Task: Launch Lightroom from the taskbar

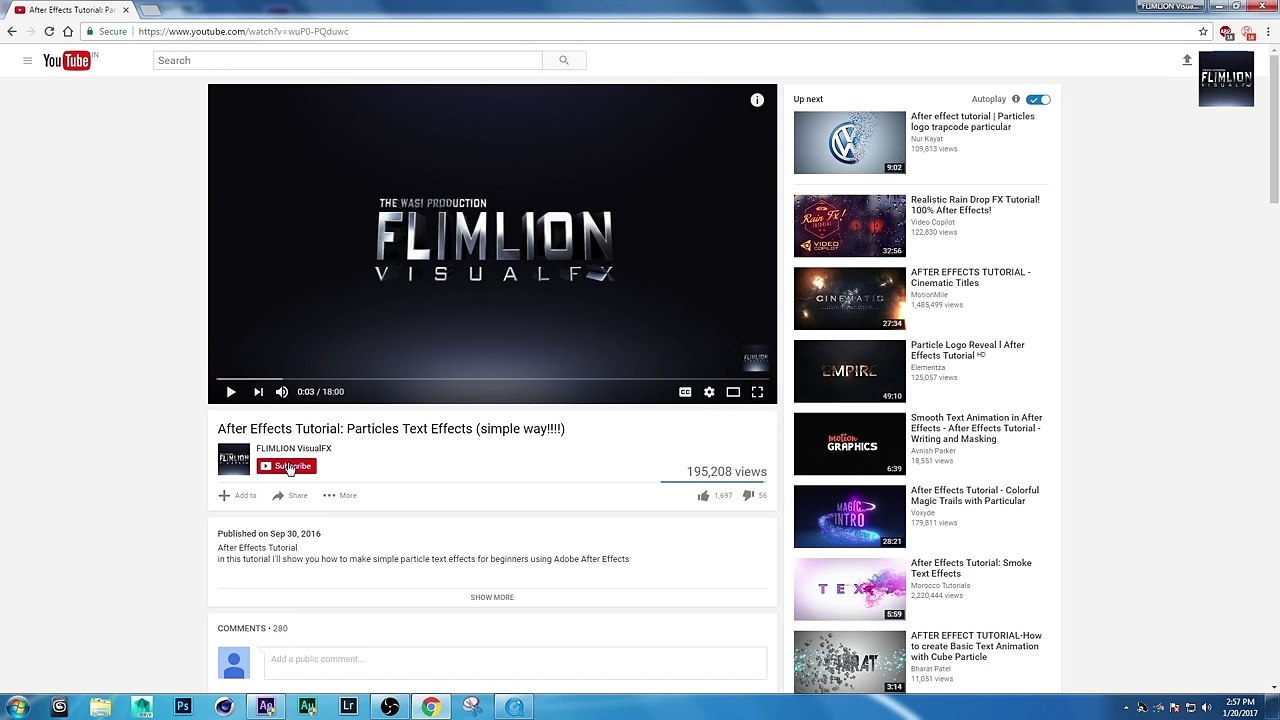Action: (348, 707)
